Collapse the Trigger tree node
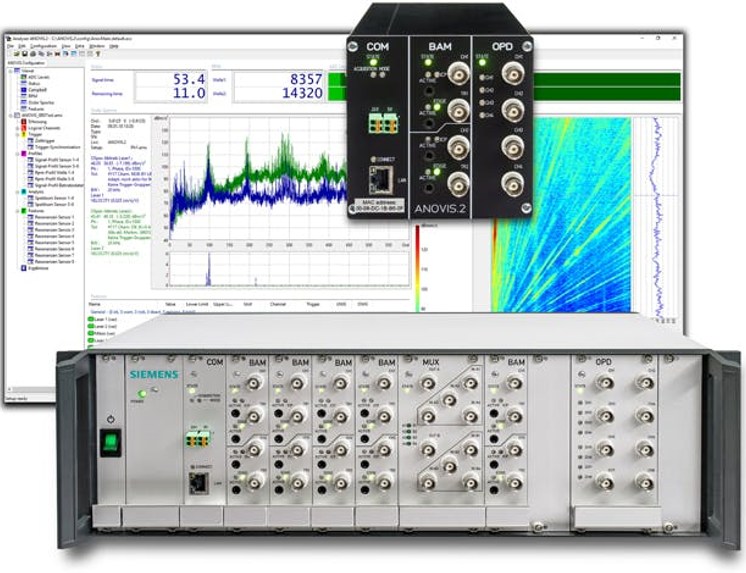The image size is (746, 573). point(18,134)
